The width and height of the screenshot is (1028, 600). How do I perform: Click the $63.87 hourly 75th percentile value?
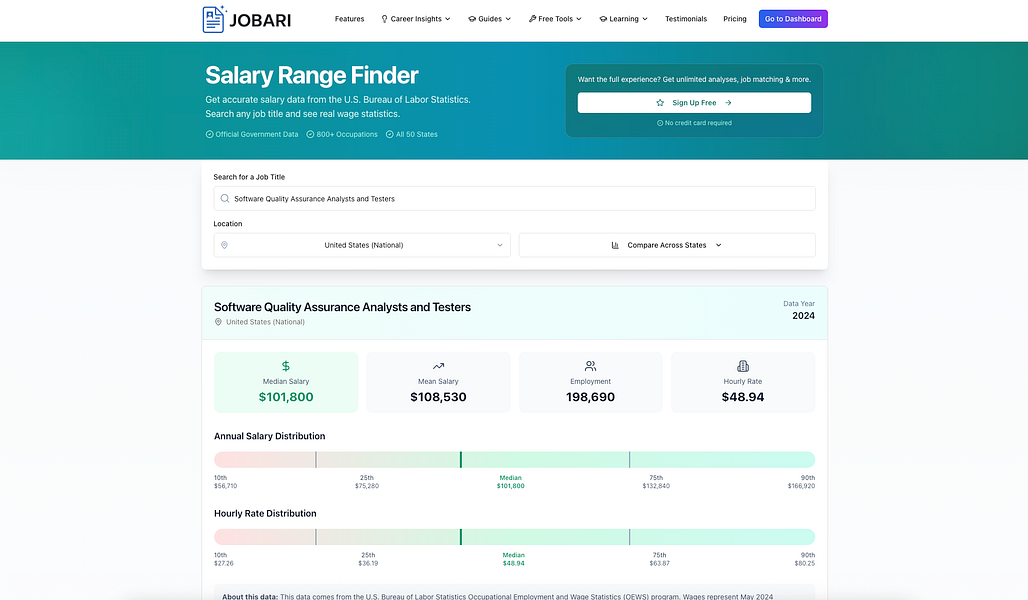coord(660,564)
